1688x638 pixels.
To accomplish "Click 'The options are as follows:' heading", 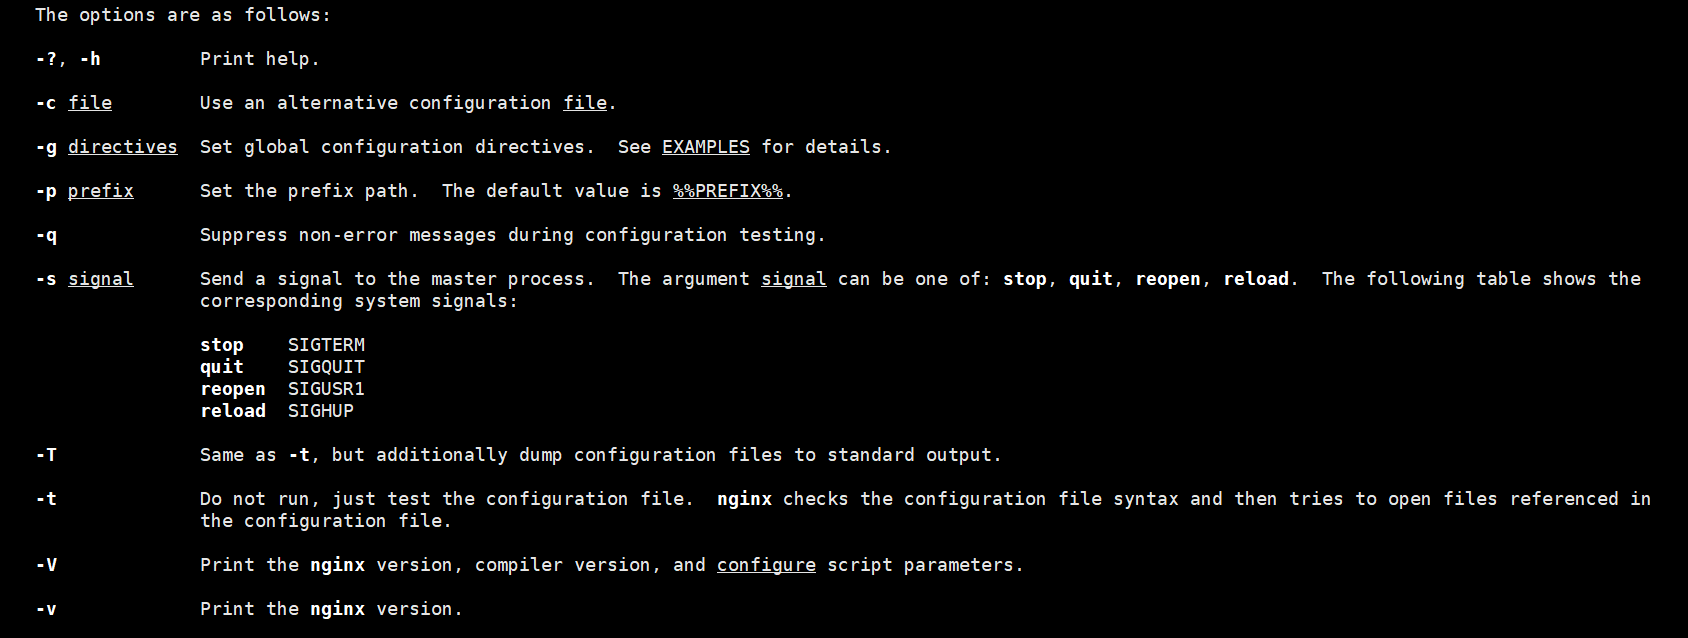I will point(183,15).
